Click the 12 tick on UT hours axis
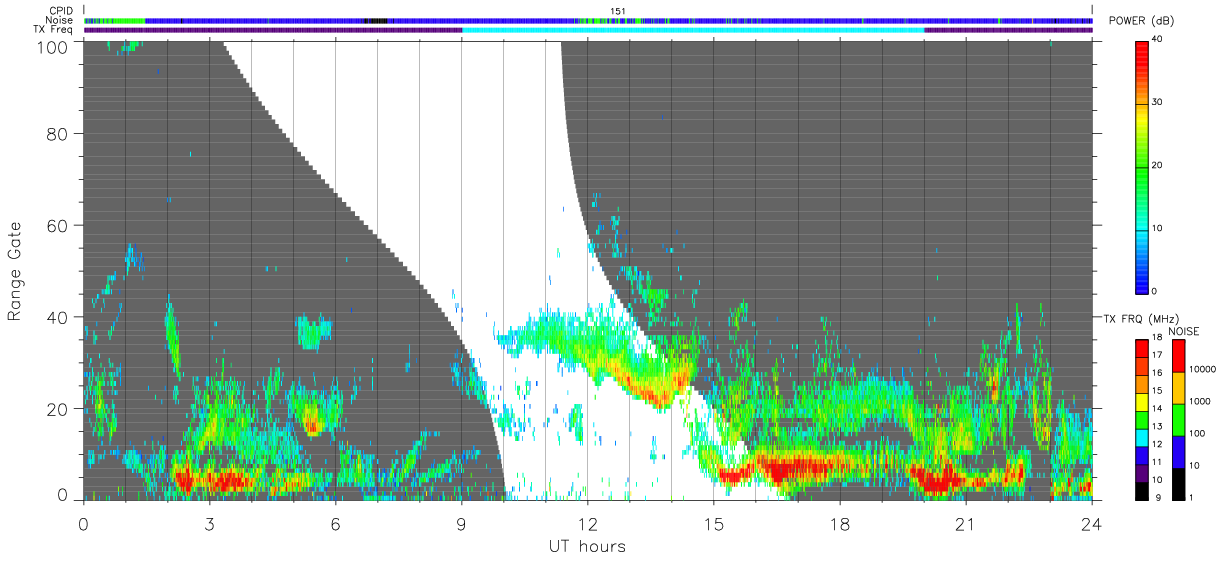Viewport: 1228px width, 567px height. (x=587, y=523)
